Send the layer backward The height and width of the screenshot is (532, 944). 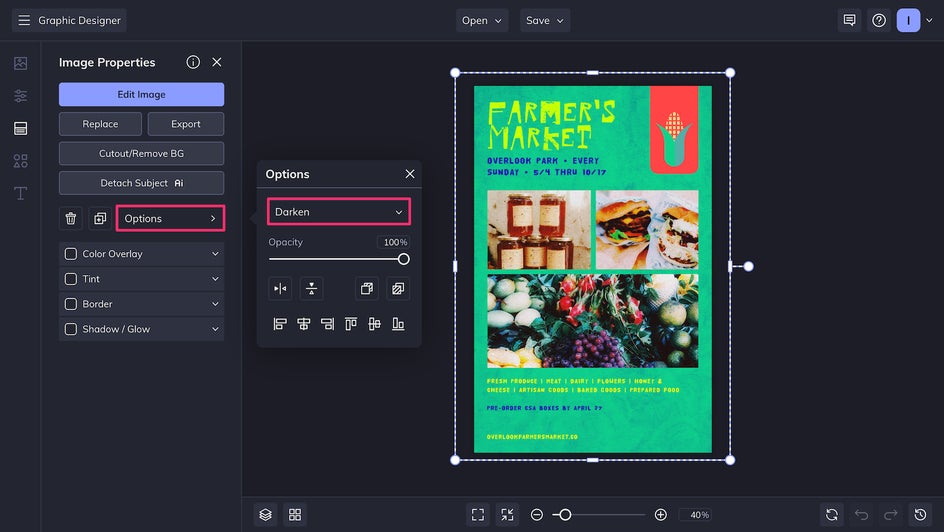[398, 289]
